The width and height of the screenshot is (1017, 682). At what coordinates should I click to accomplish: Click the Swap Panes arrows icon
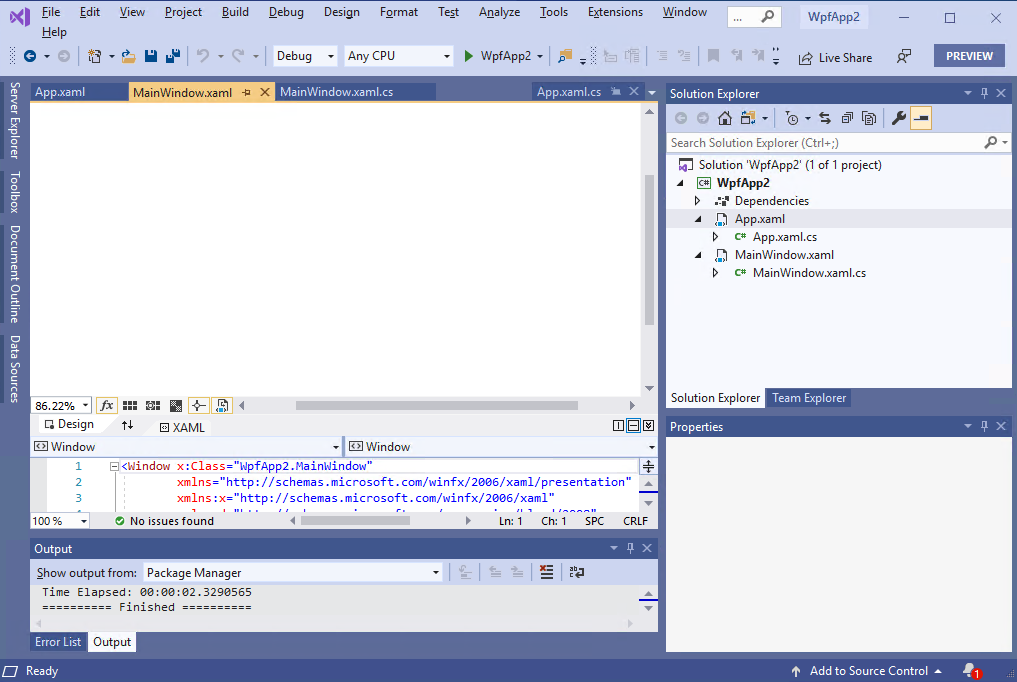pyautogui.click(x=127, y=425)
